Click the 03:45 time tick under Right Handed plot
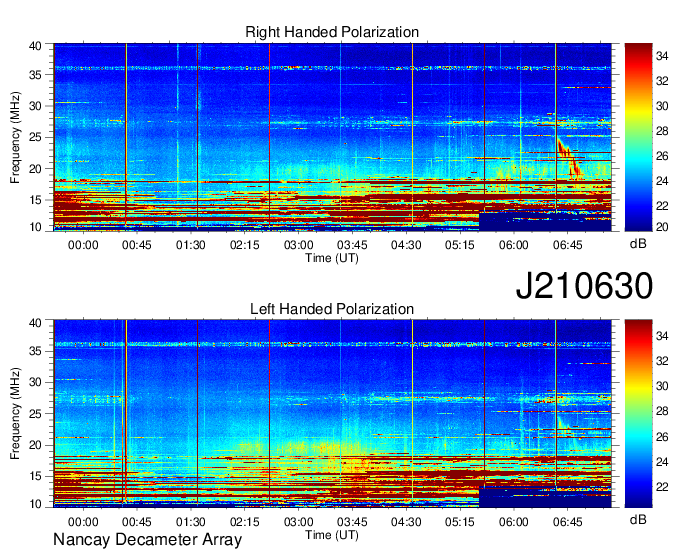680x552 pixels. pyautogui.click(x=352, y=245)
